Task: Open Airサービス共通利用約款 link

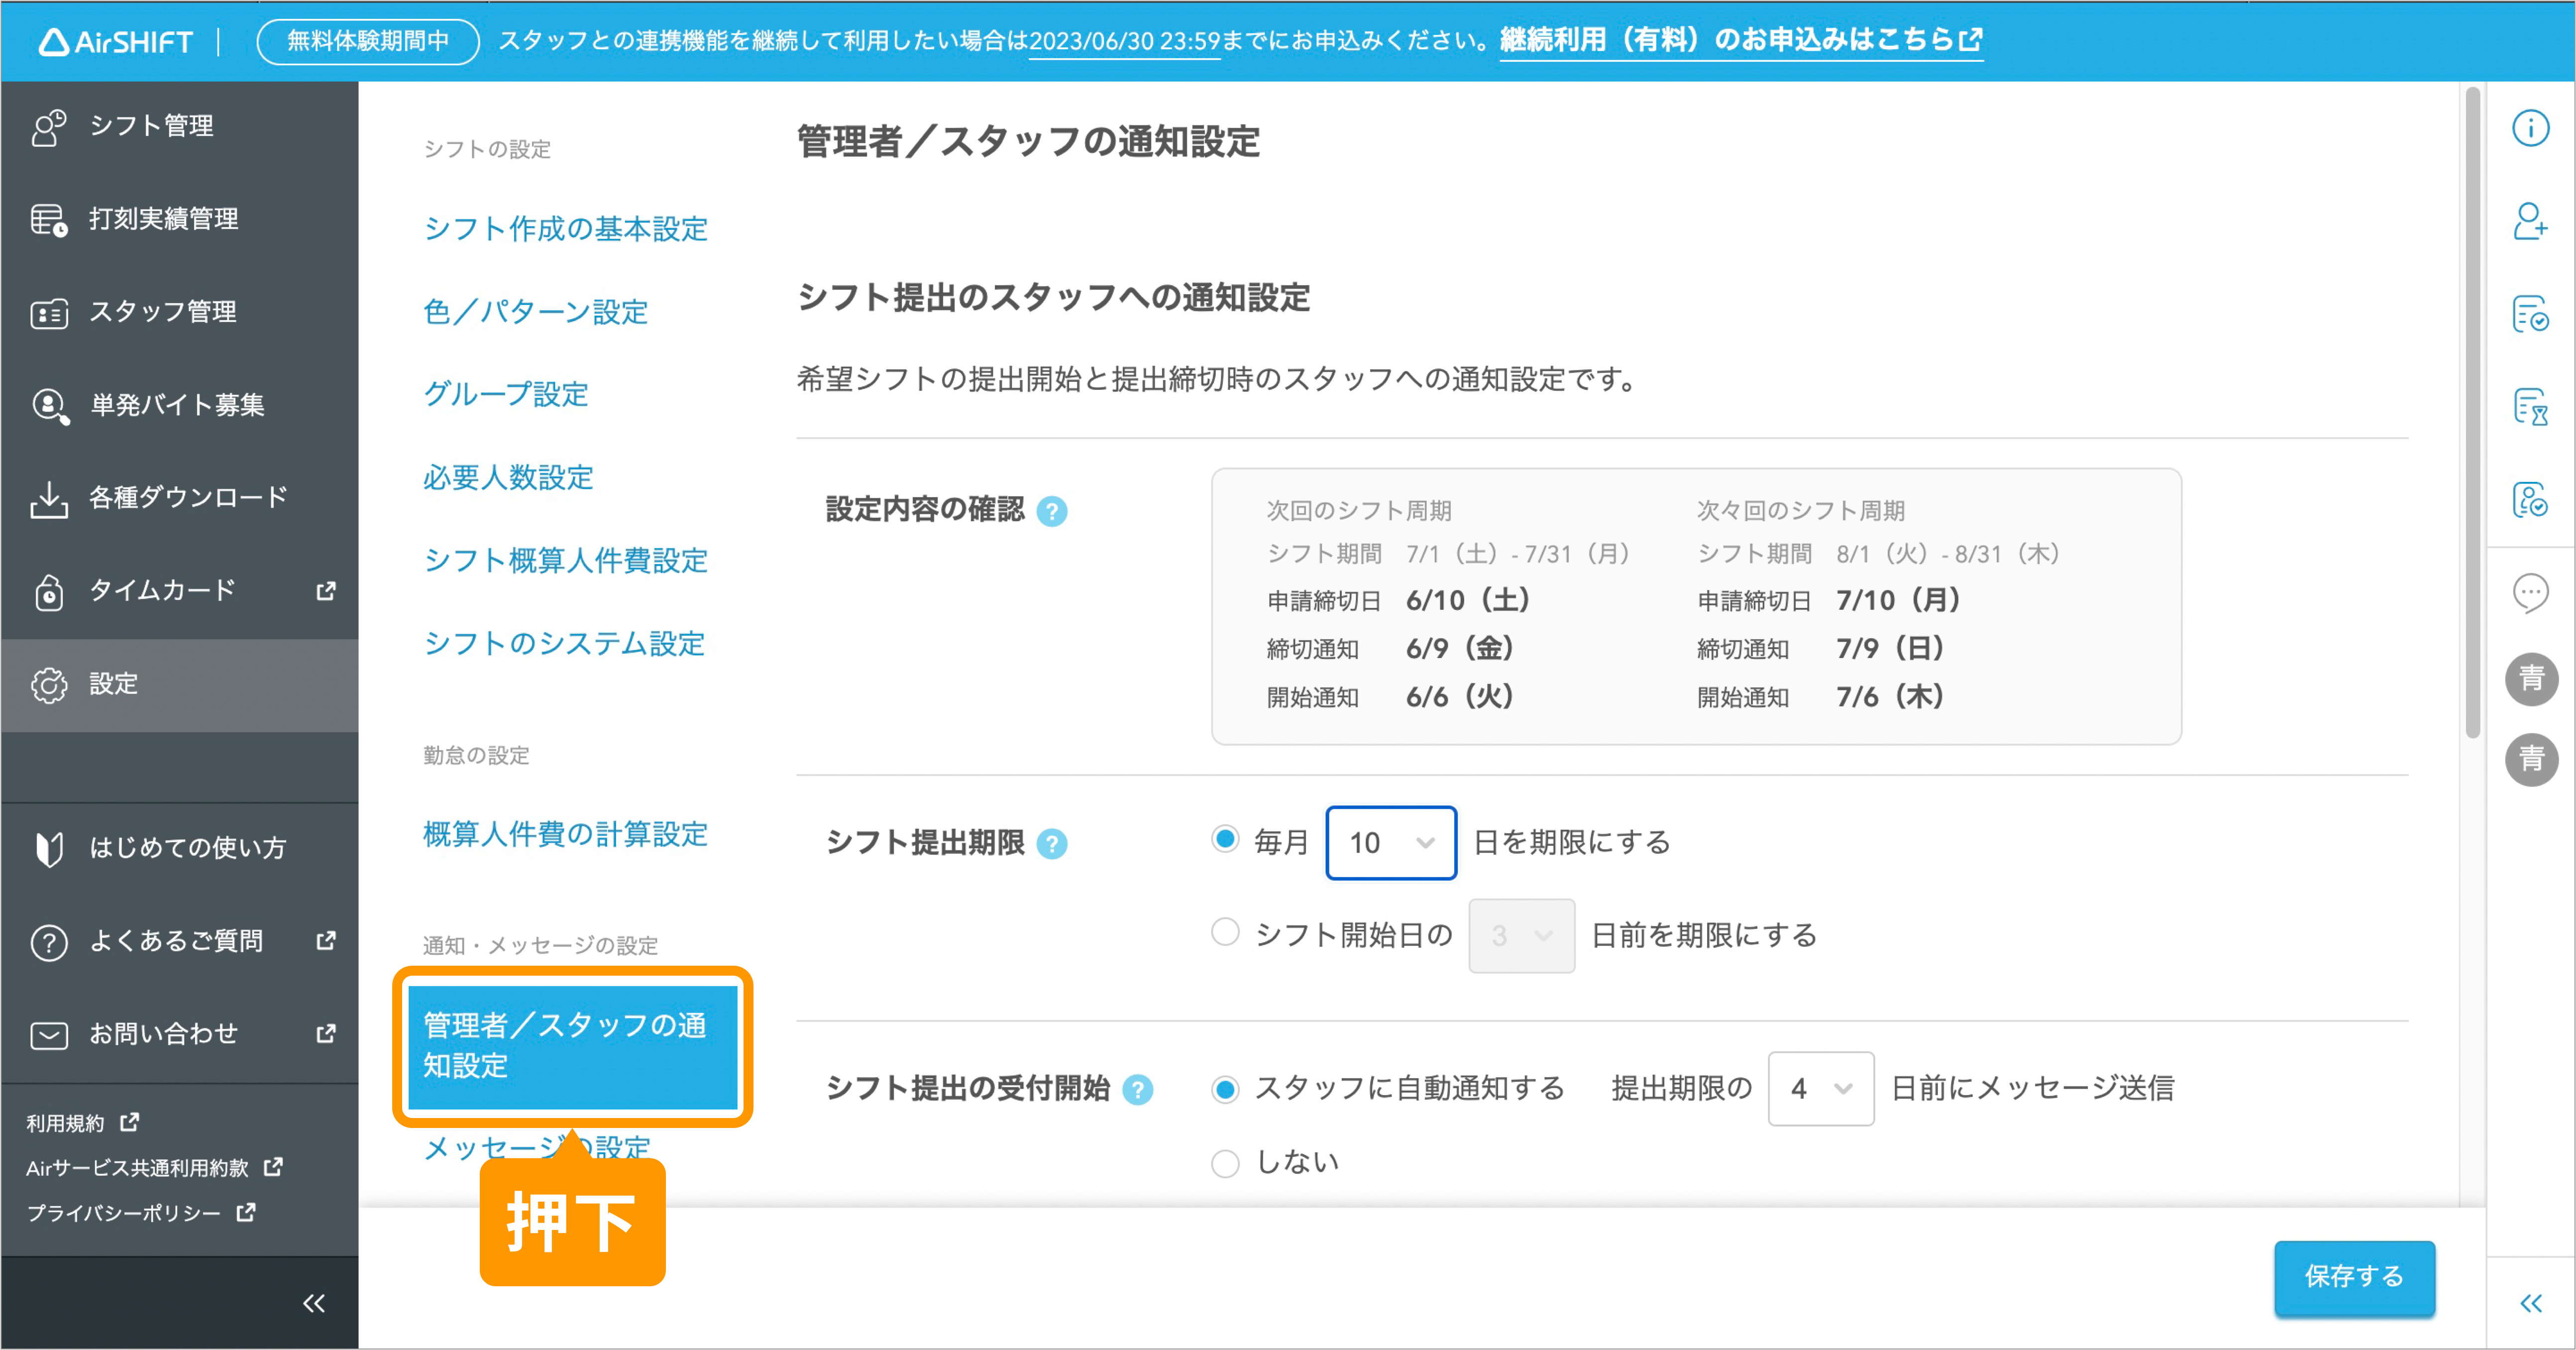Action: 155,1168
